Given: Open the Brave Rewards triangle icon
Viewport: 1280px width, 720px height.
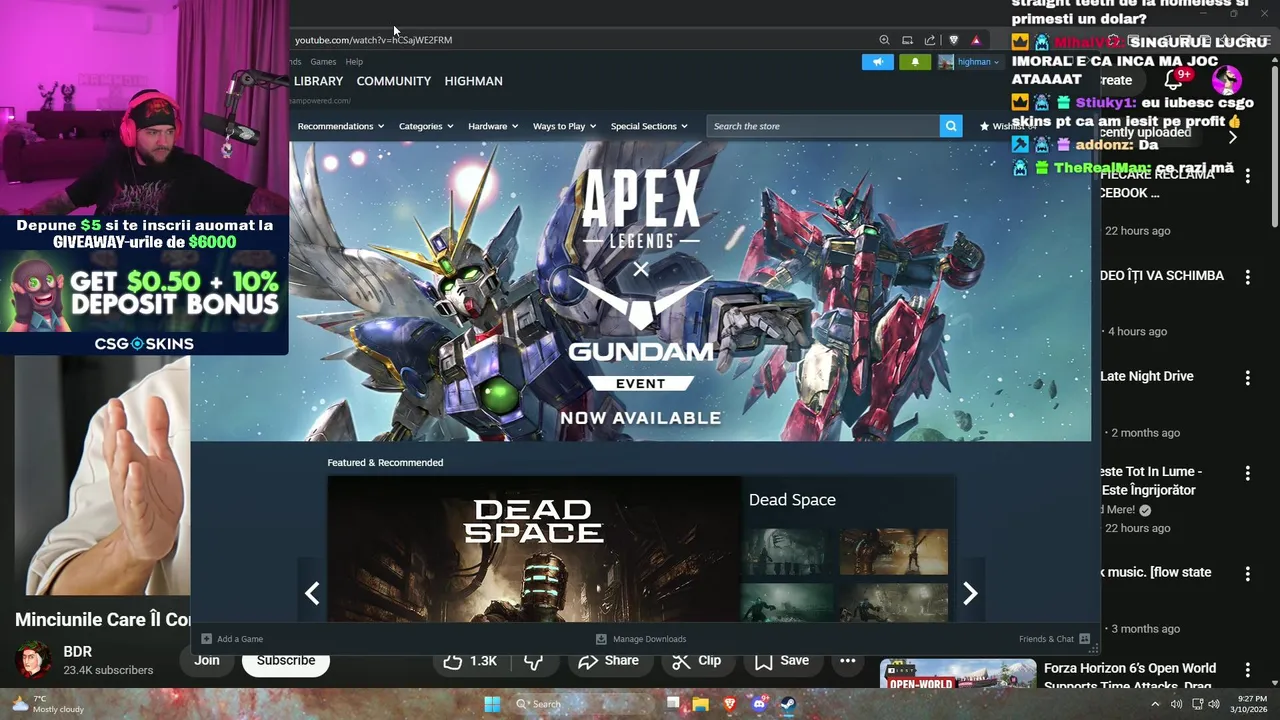Looking at the screenshot, I should 976,40.
